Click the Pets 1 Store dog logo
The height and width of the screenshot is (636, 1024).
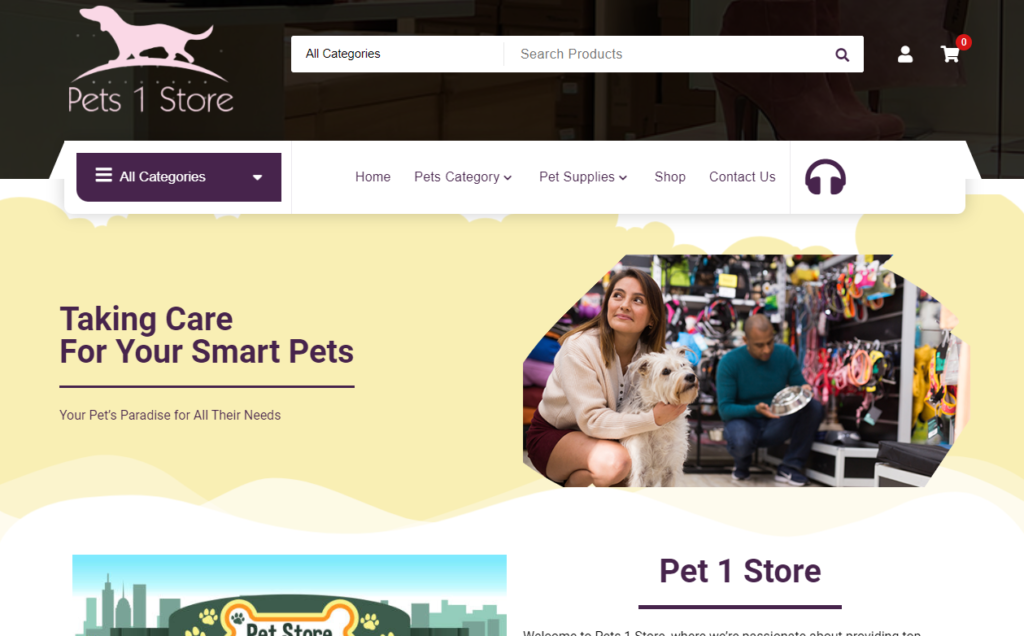151,60
